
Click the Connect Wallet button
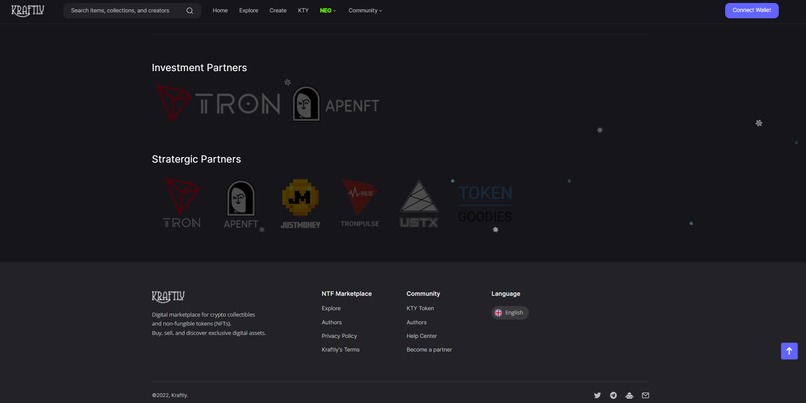752,10
